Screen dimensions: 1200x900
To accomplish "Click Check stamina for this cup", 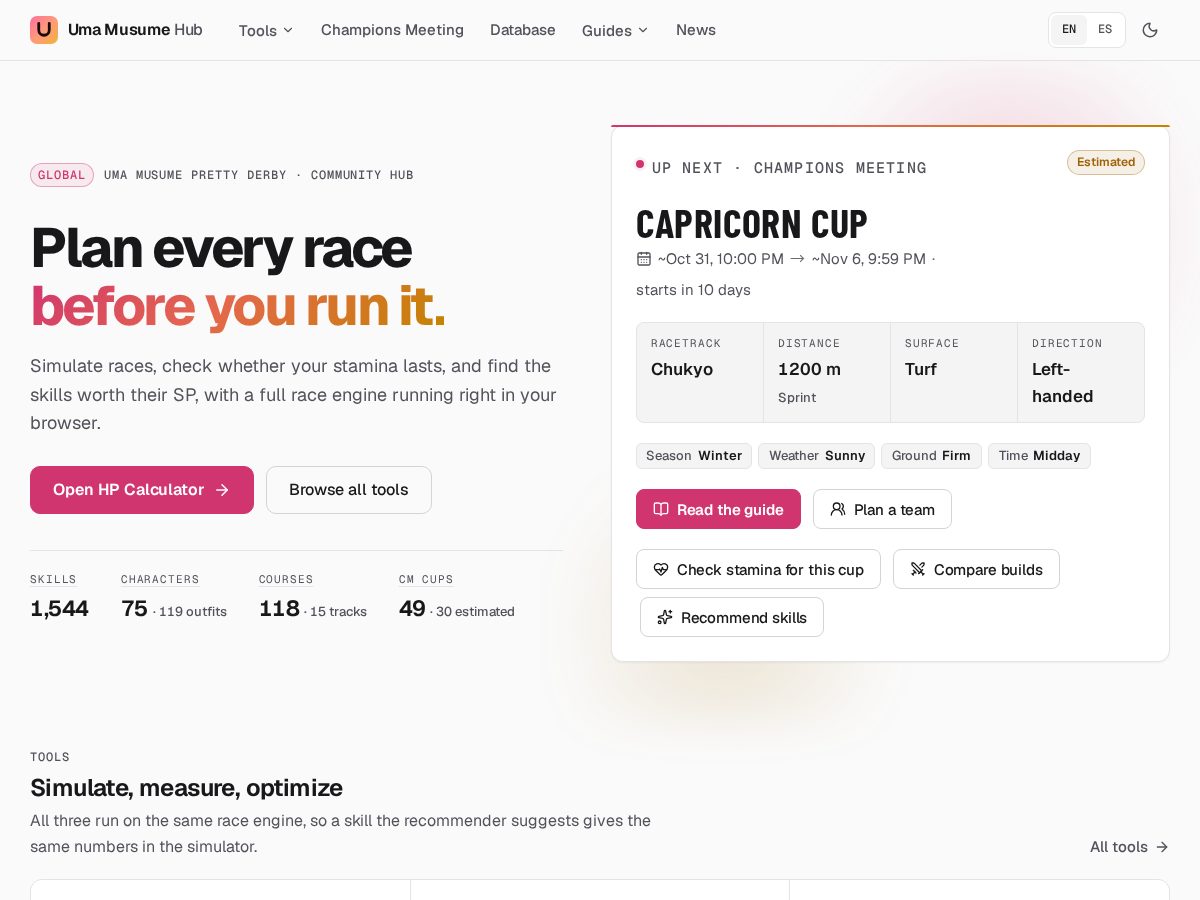I will click(x=758, y=569).
